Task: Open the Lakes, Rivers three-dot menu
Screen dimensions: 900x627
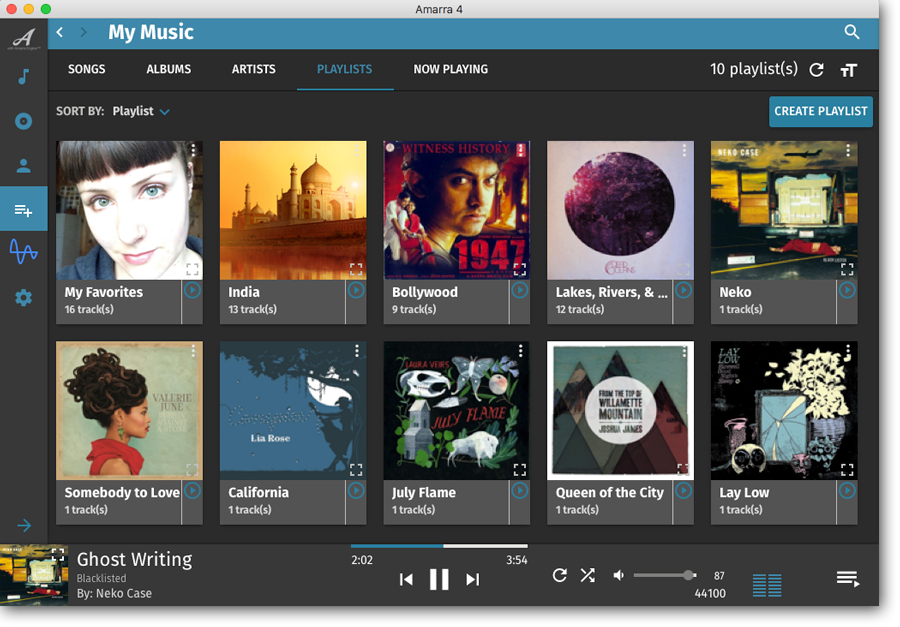Action: click(684, 150)
